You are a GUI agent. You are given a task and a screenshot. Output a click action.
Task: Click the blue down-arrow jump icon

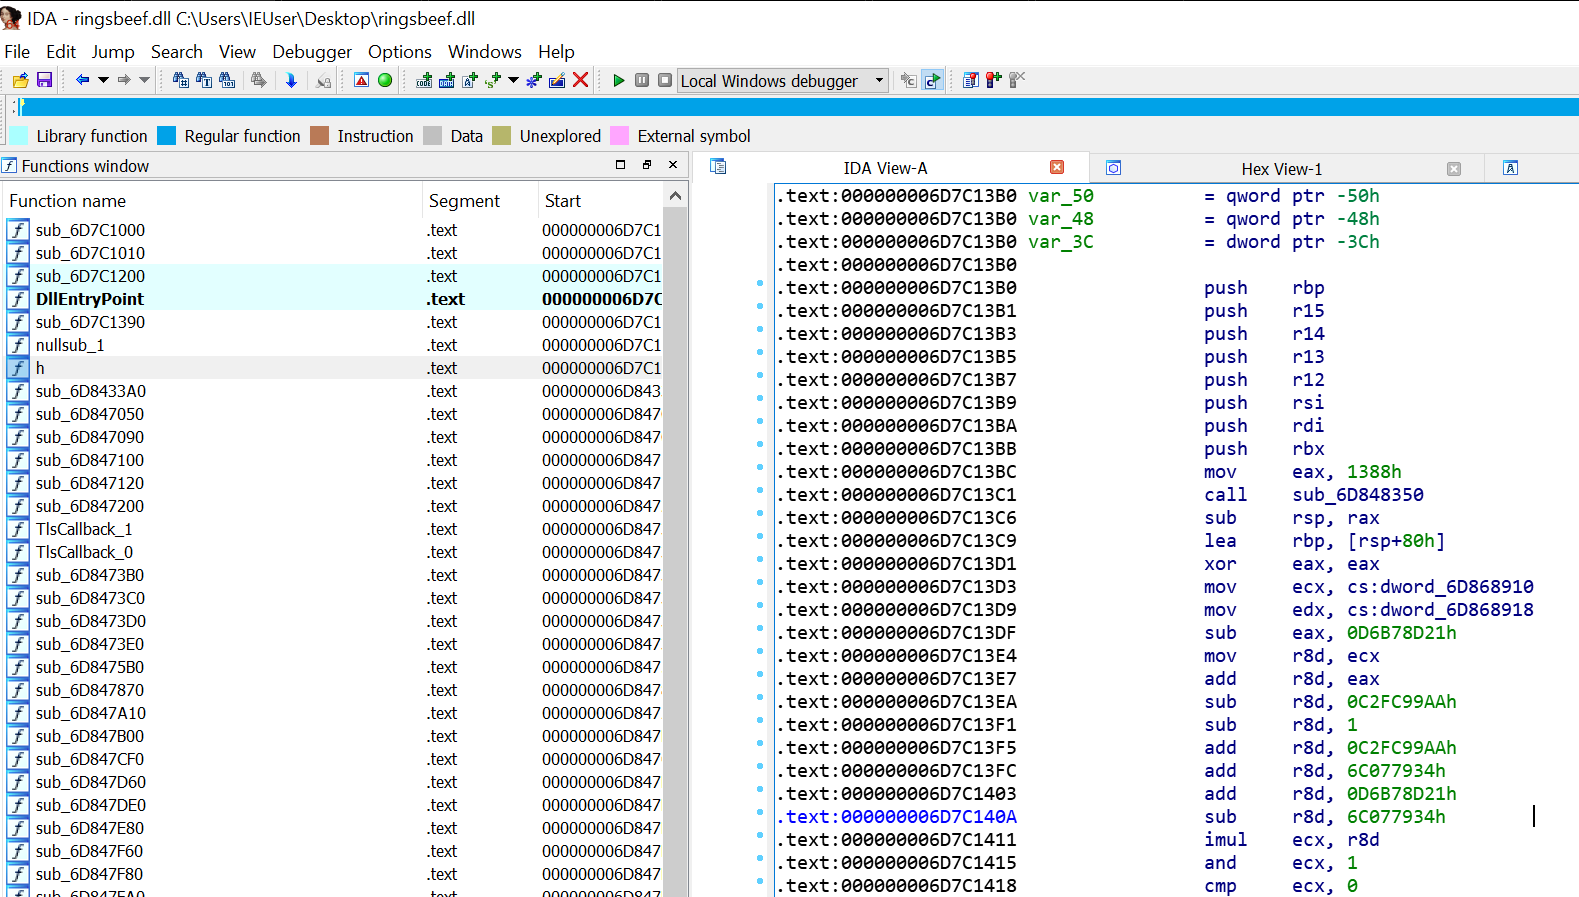point(291,80)
